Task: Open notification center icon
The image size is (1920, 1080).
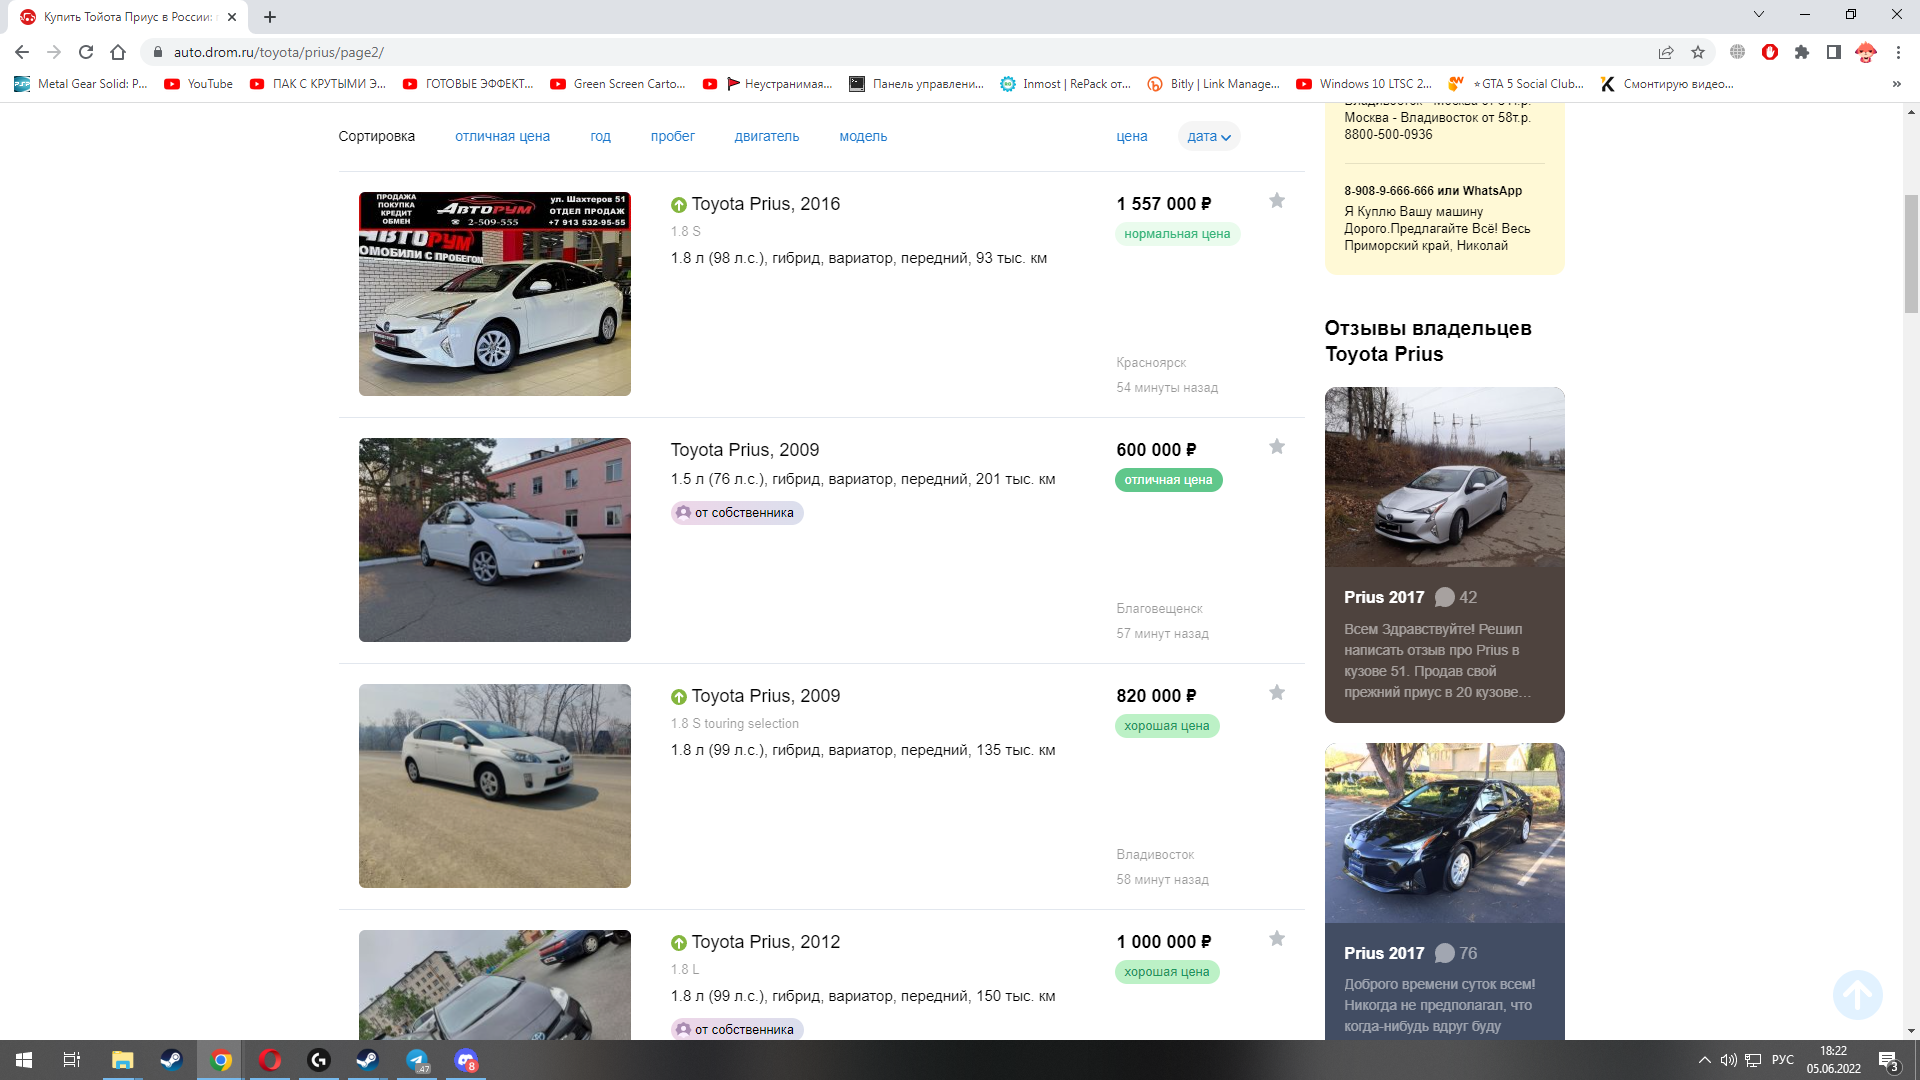Action: coord(1888,1061)
